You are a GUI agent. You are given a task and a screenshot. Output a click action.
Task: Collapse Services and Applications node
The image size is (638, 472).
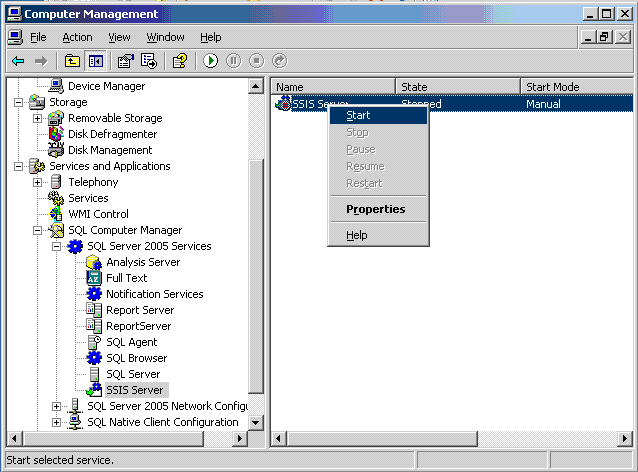point(18,166)
